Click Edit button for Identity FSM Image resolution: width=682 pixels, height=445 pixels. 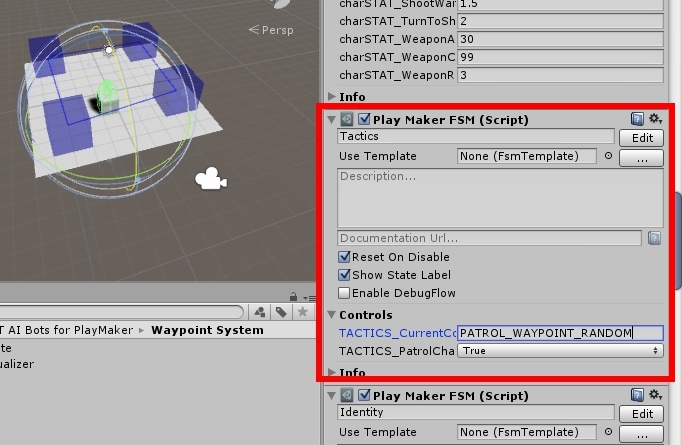click(642, 414)
